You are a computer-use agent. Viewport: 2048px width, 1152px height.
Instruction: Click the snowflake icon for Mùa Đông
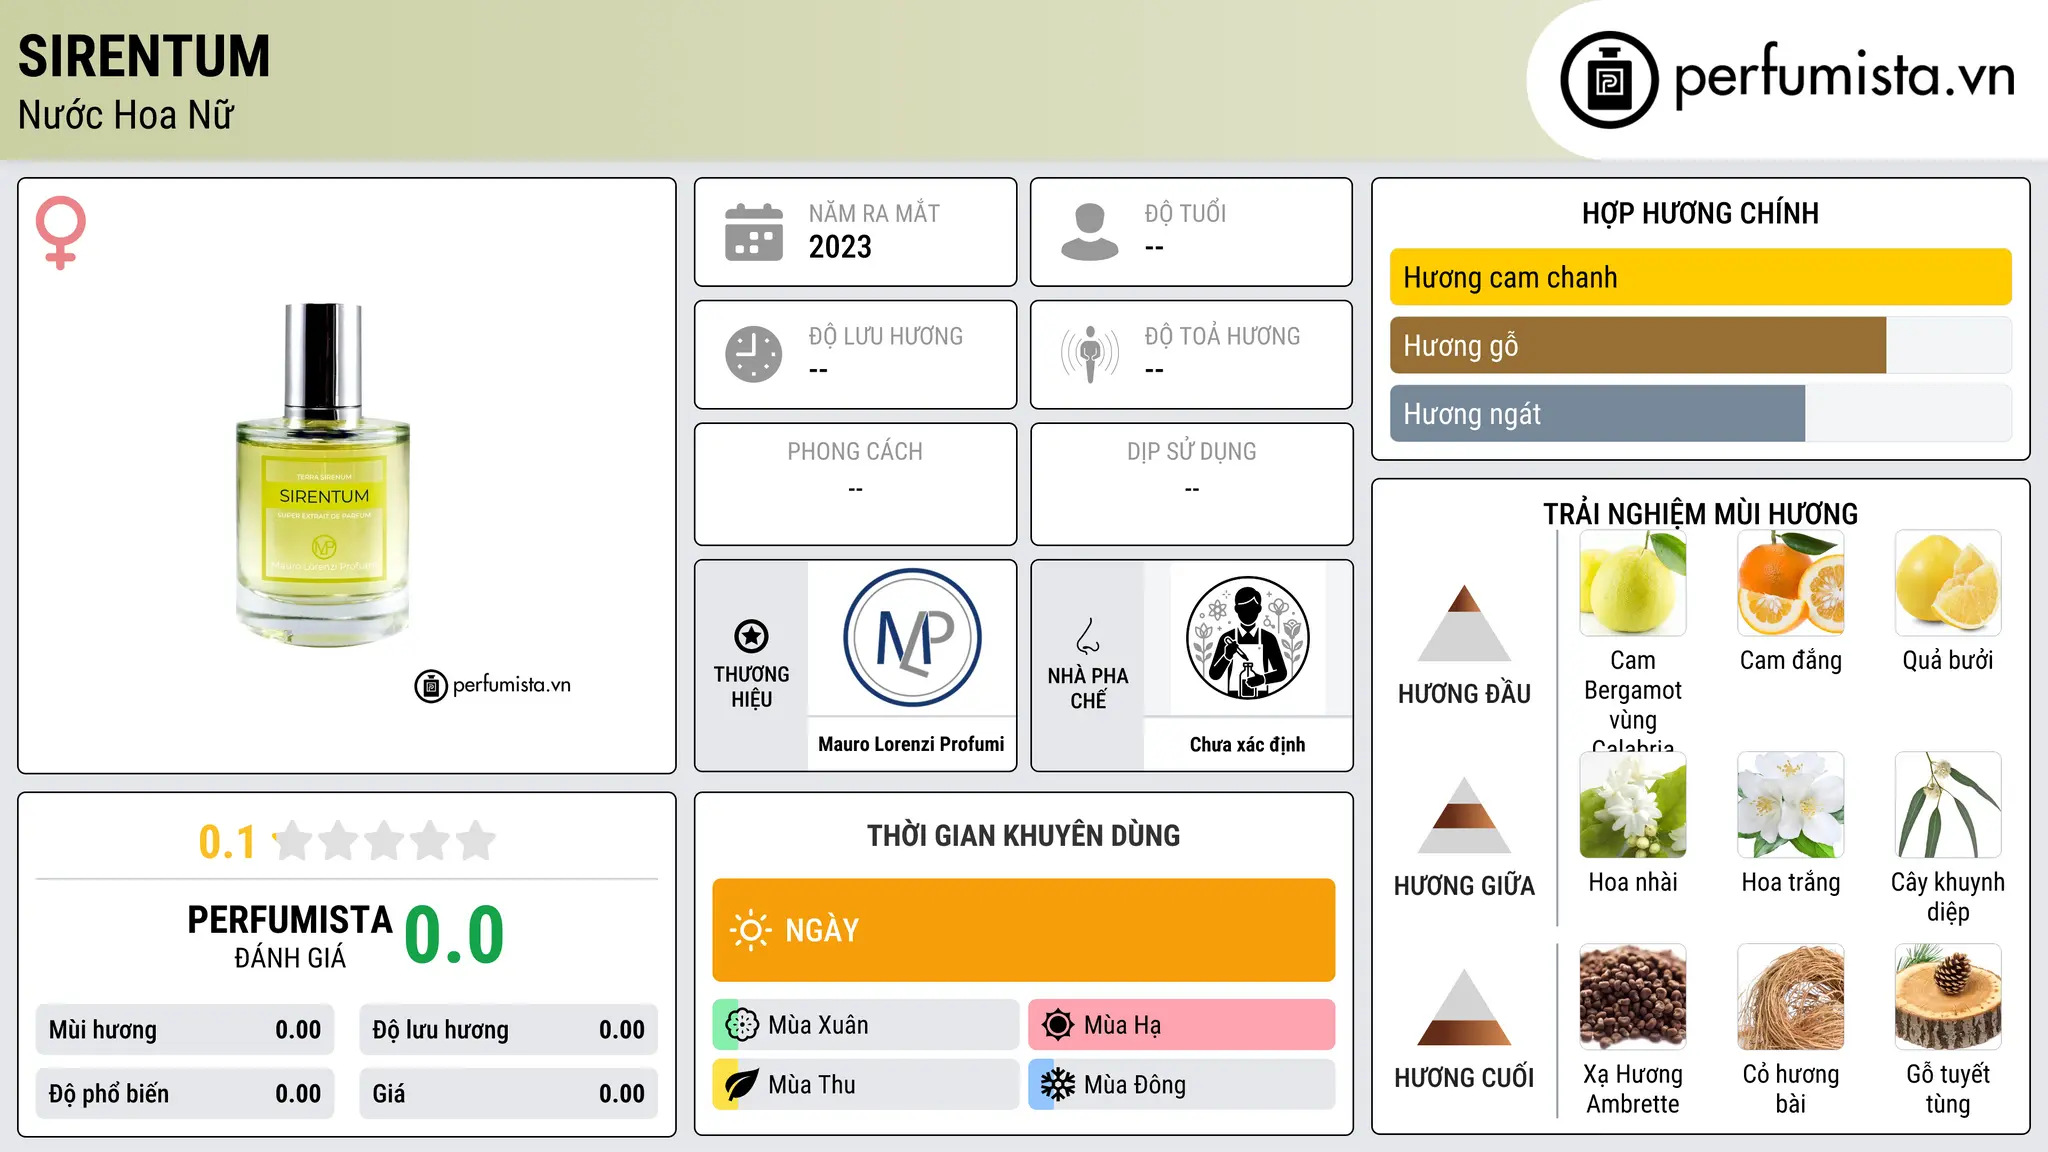pyautogui.click(x=1058, y=1085)
